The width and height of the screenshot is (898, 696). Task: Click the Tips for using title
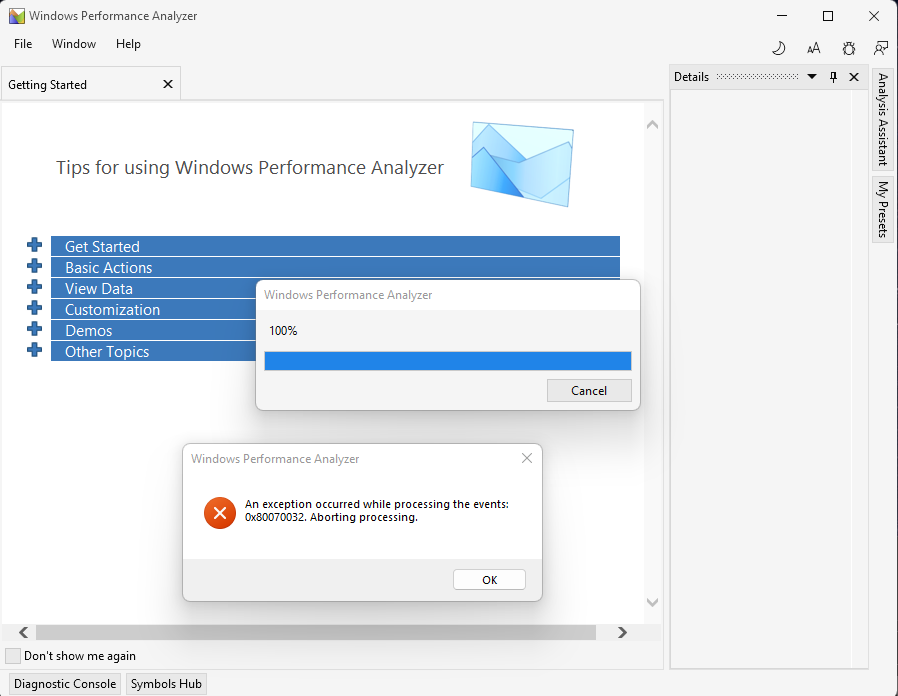tap(250, 167)
